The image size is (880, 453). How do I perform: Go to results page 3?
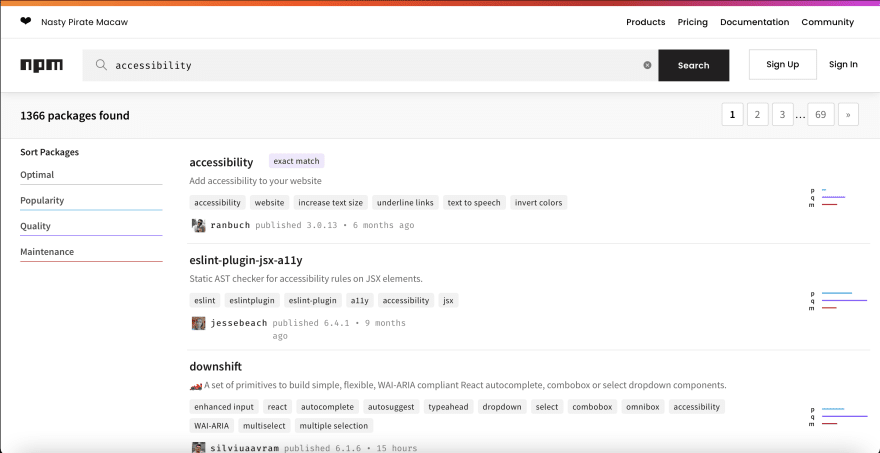click(x=782, y=115)
